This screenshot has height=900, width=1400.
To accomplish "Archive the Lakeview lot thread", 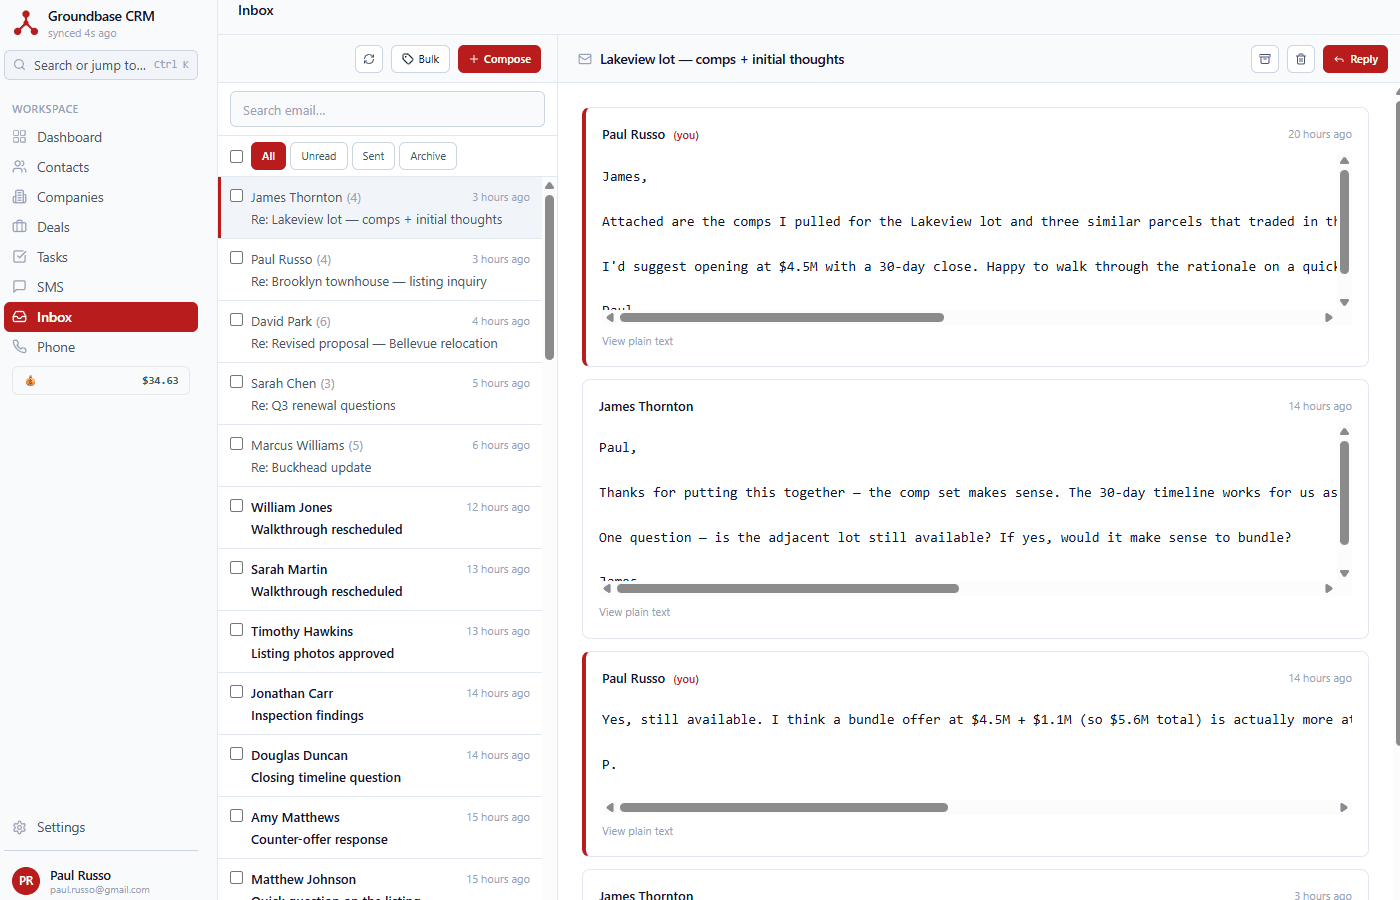I will click(x=1265, y=59).
